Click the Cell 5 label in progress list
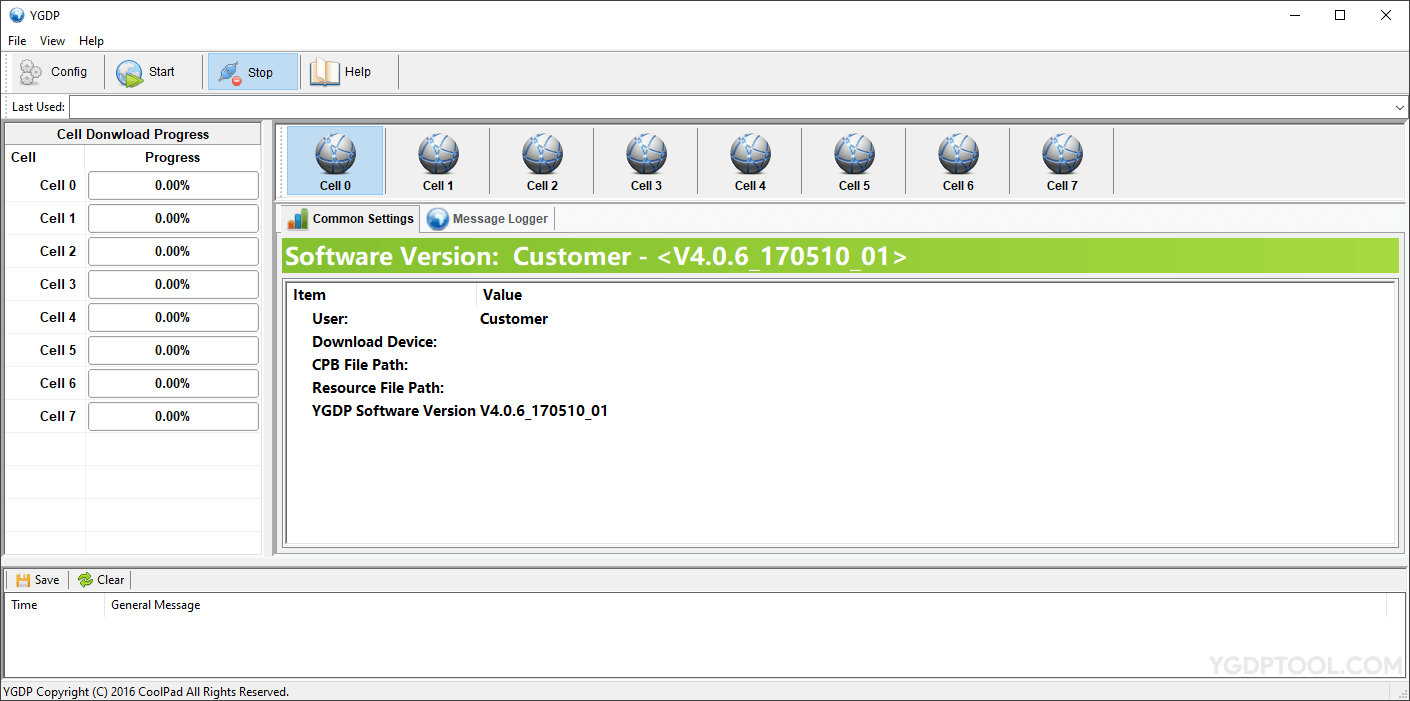1410x701 pixels. [x=58, y=350]
